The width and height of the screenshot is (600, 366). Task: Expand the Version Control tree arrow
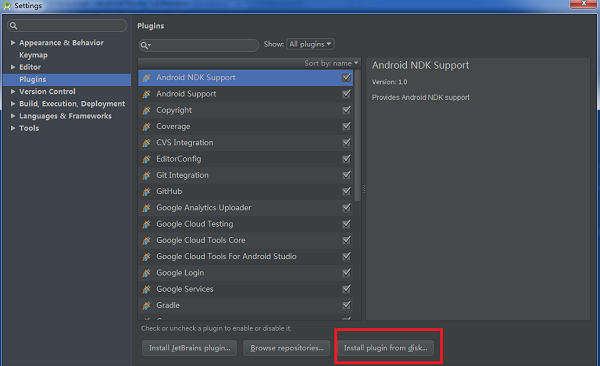(x=13, y=92)
